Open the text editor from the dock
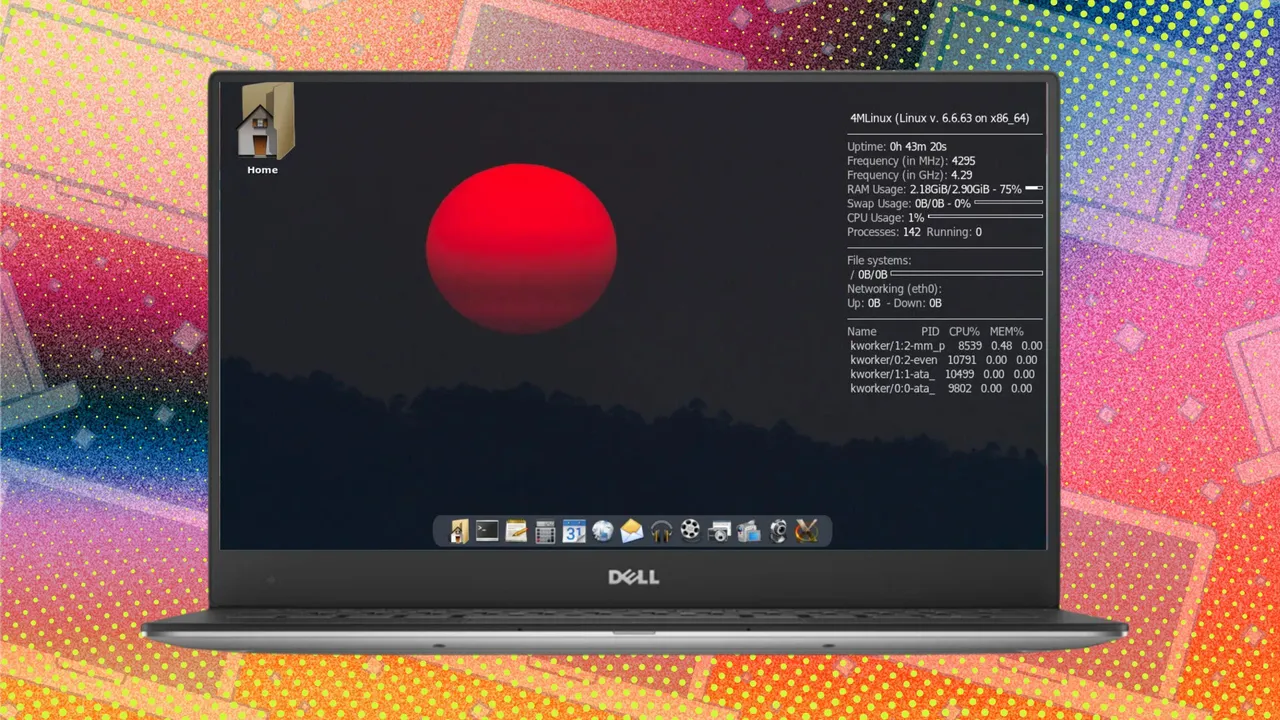The width and height of the screenshot is (1280, 720). click(516, 531)
